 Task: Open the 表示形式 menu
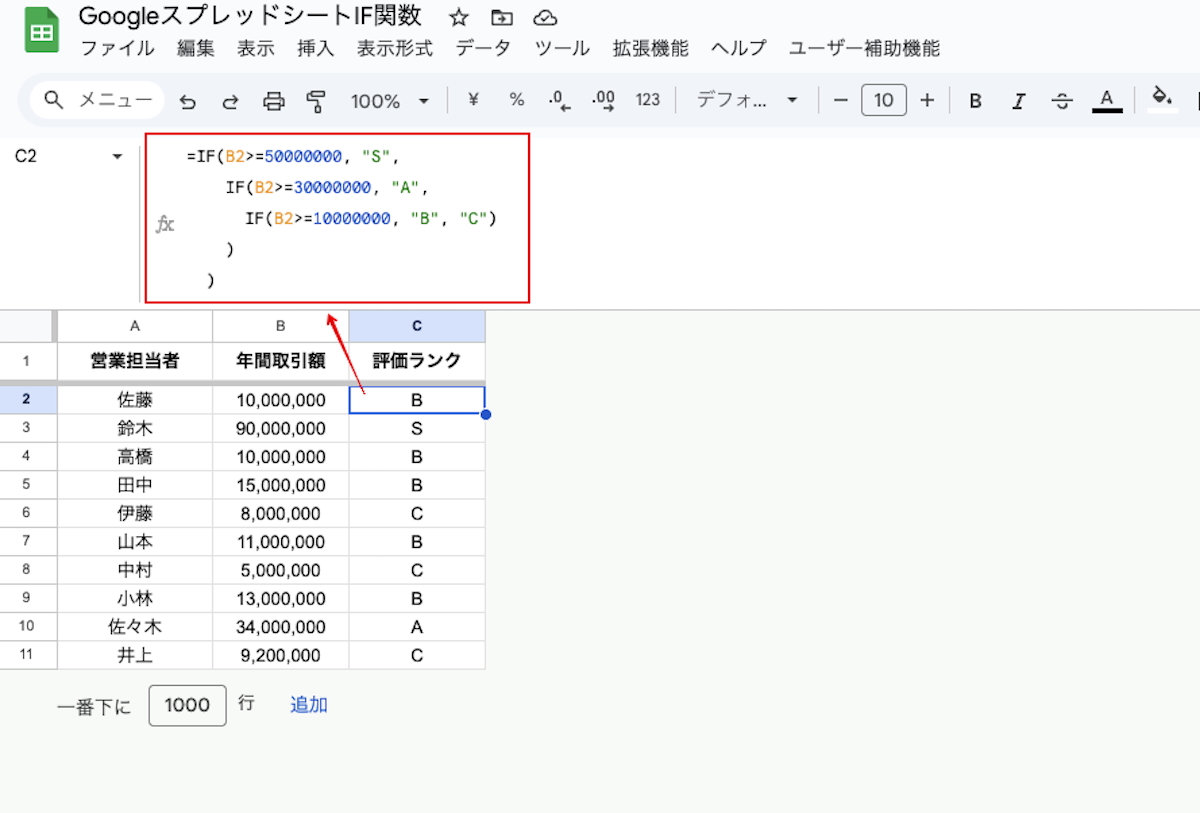click(395, 48)
